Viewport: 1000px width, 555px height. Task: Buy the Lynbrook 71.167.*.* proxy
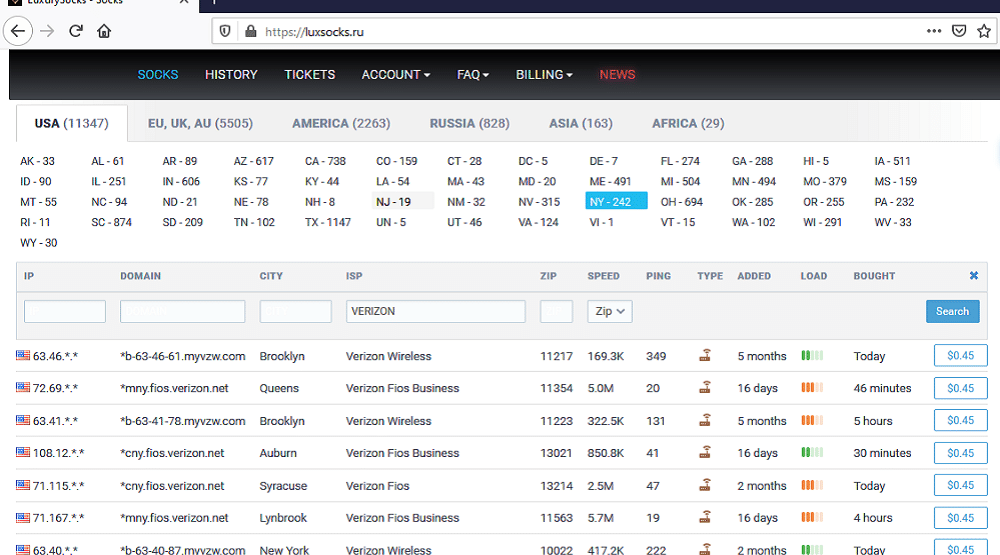(x=960, y=517)
